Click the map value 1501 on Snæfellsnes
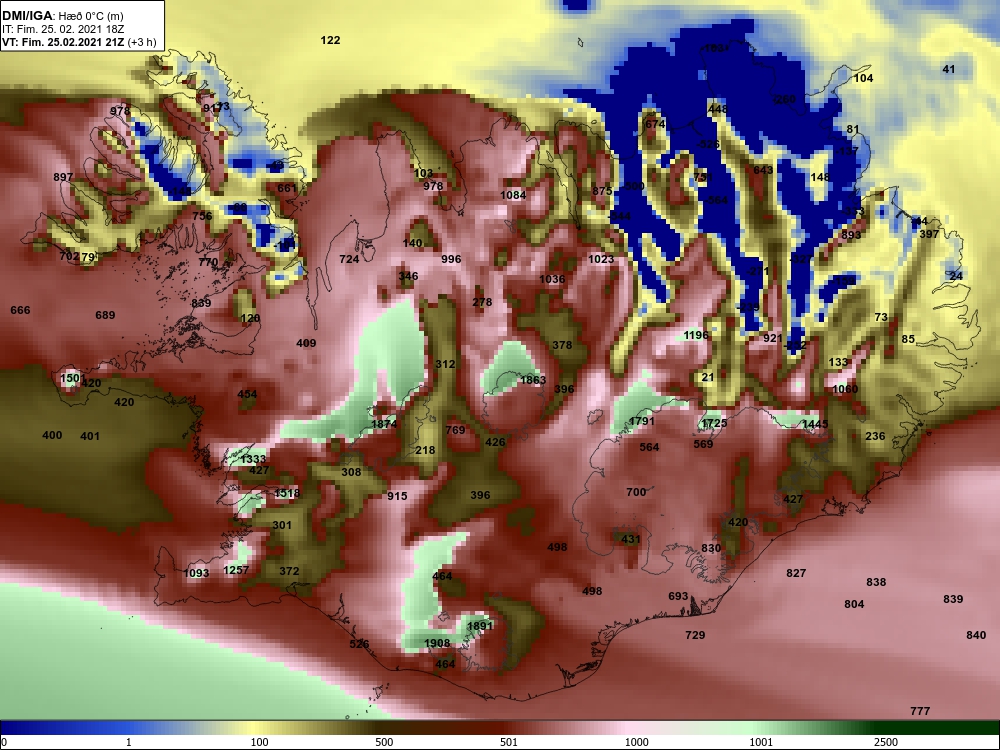The image size is (1000, 750). pyautogui.click(x=72, y=378)
